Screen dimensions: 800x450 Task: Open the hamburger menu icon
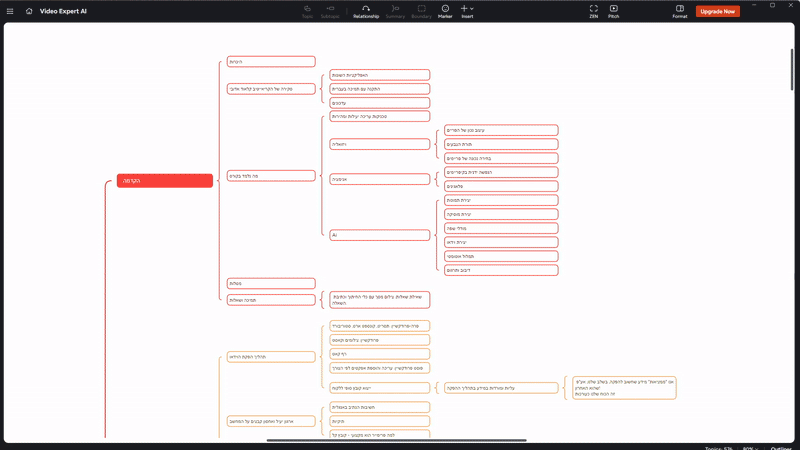pyautogui.click(x=10, y=11)
